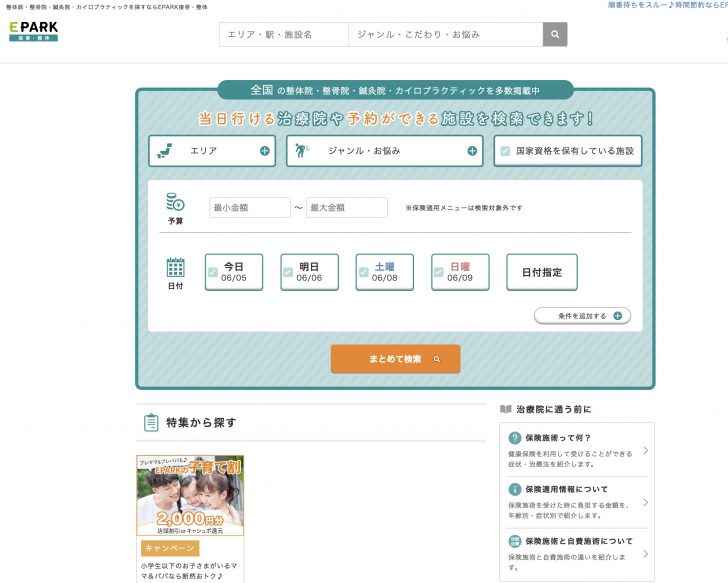This screenshot has height=583, width=728.
Task: Click the question mark insurance icon
Action: pos(515,438)
